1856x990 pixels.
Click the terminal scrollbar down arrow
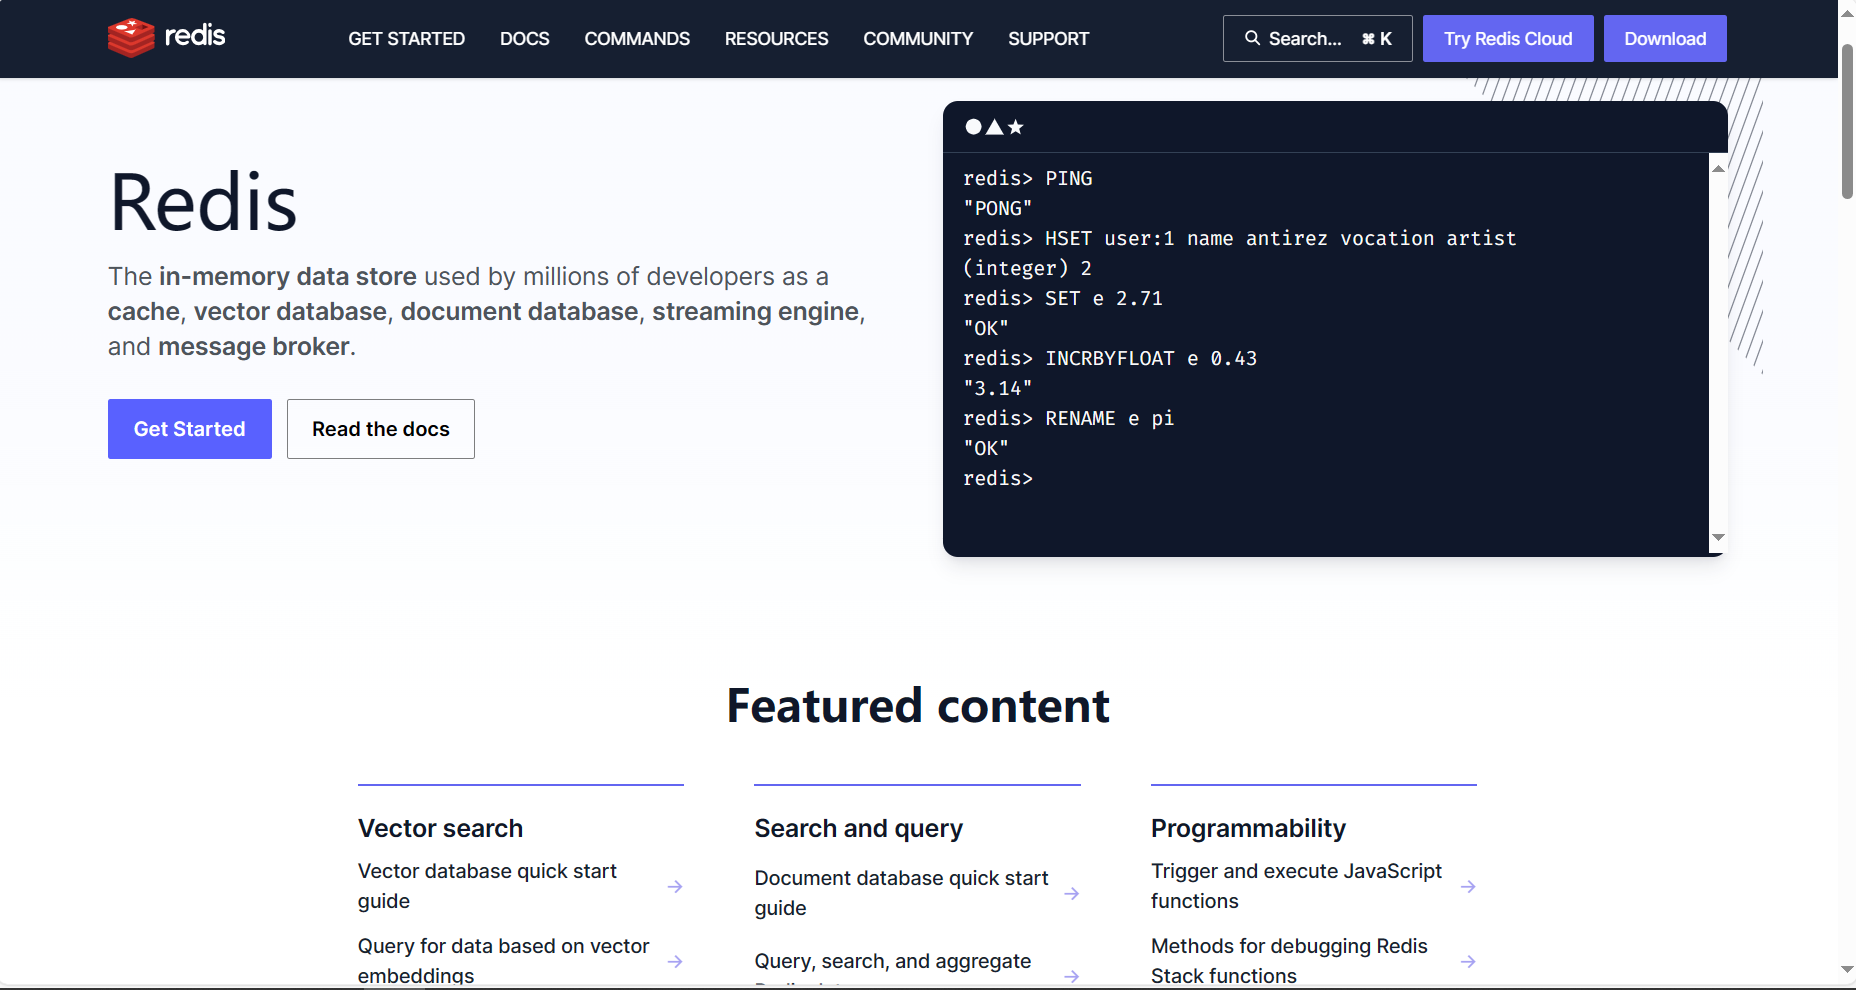1718,537
